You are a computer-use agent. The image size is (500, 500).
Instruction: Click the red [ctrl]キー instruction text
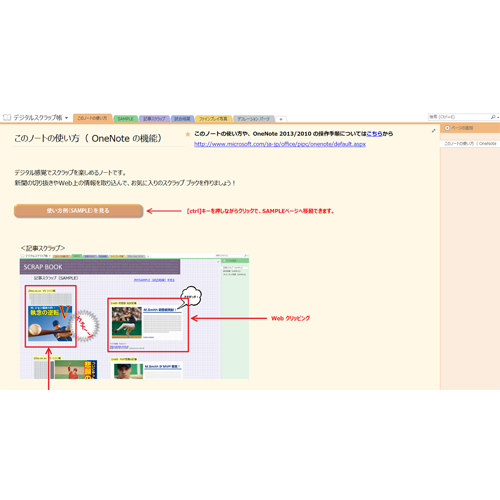tap(260, 211)
